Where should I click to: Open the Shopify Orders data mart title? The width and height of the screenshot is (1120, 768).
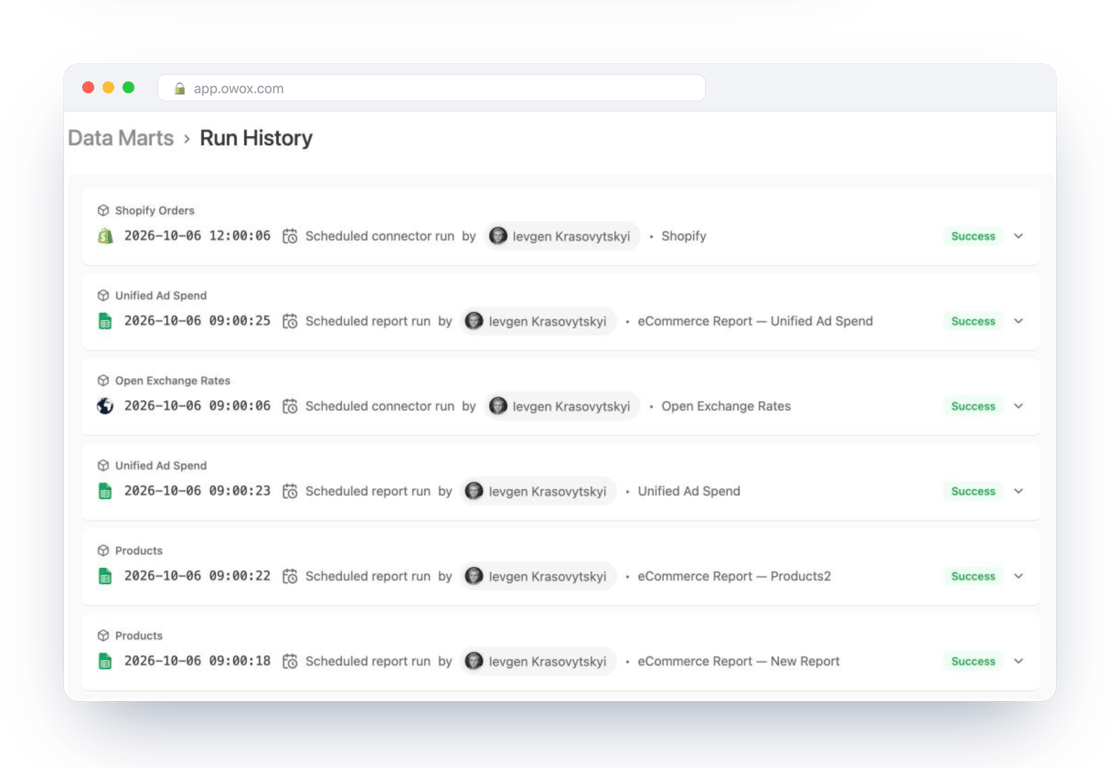pos(154,210)
